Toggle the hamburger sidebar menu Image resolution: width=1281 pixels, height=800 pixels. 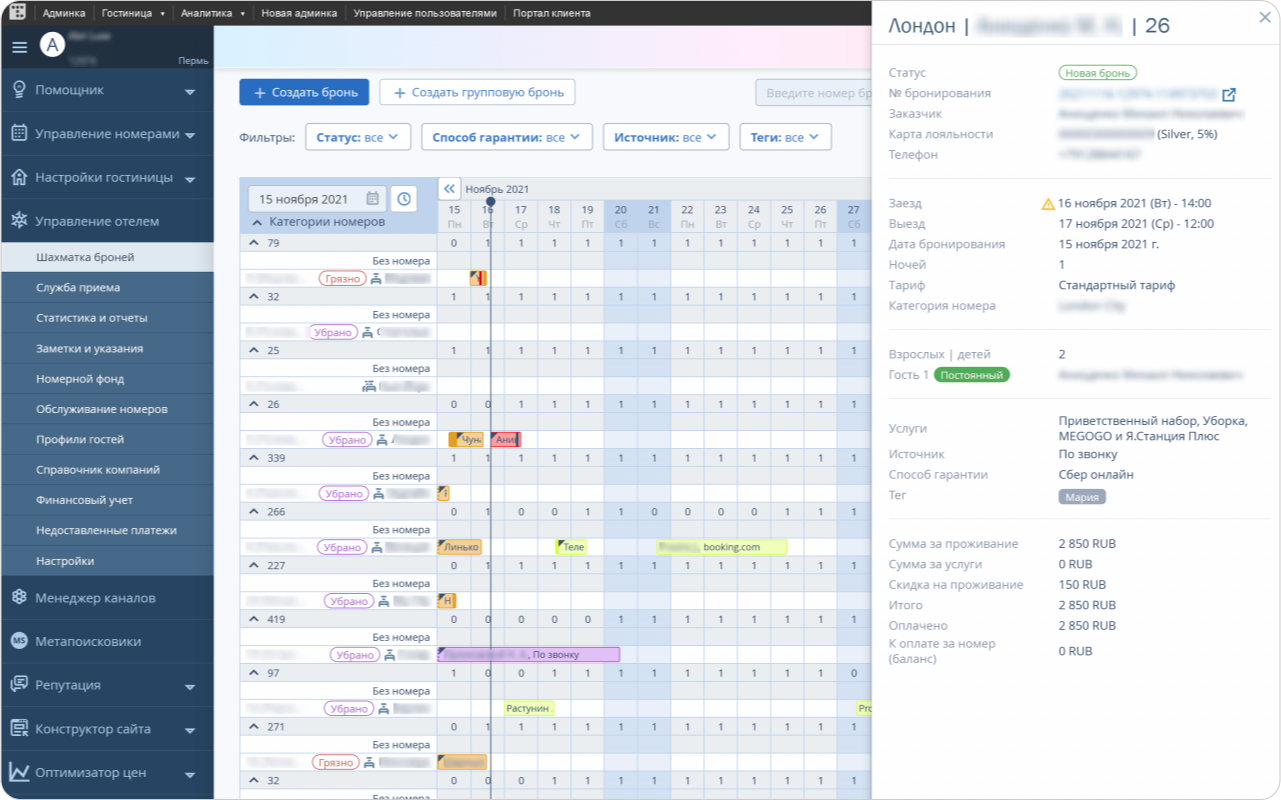19,47
